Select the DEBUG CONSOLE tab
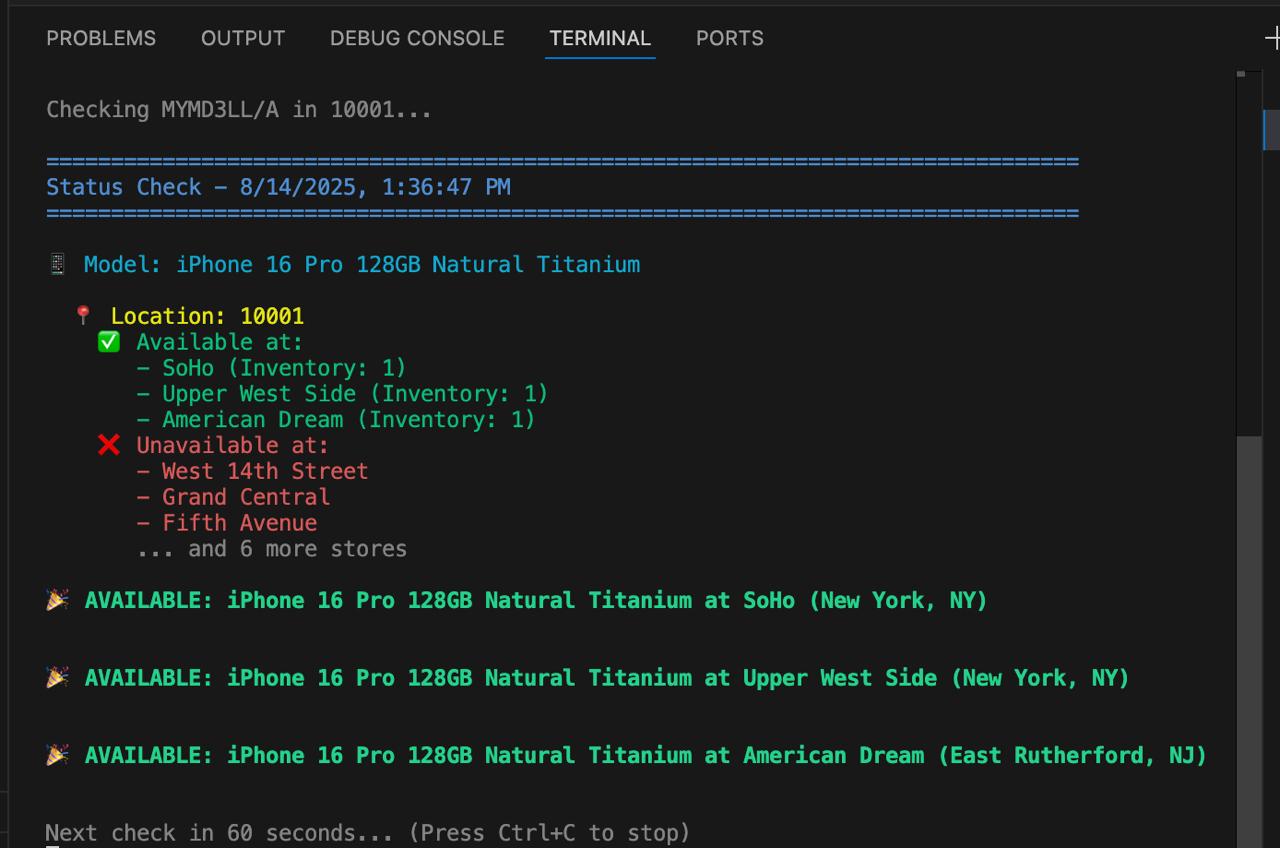This screenshot has width=1280, height=848. click(417, 38)
